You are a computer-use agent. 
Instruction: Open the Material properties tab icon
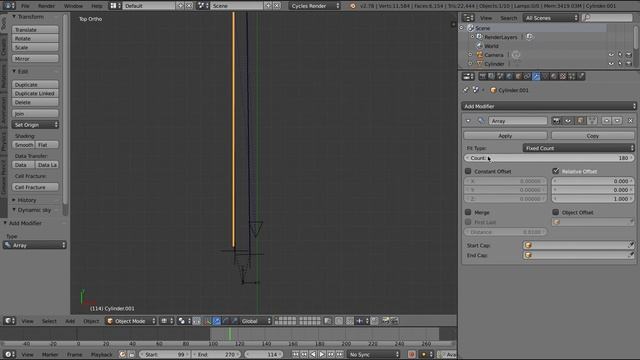click(x=554, y=76)
